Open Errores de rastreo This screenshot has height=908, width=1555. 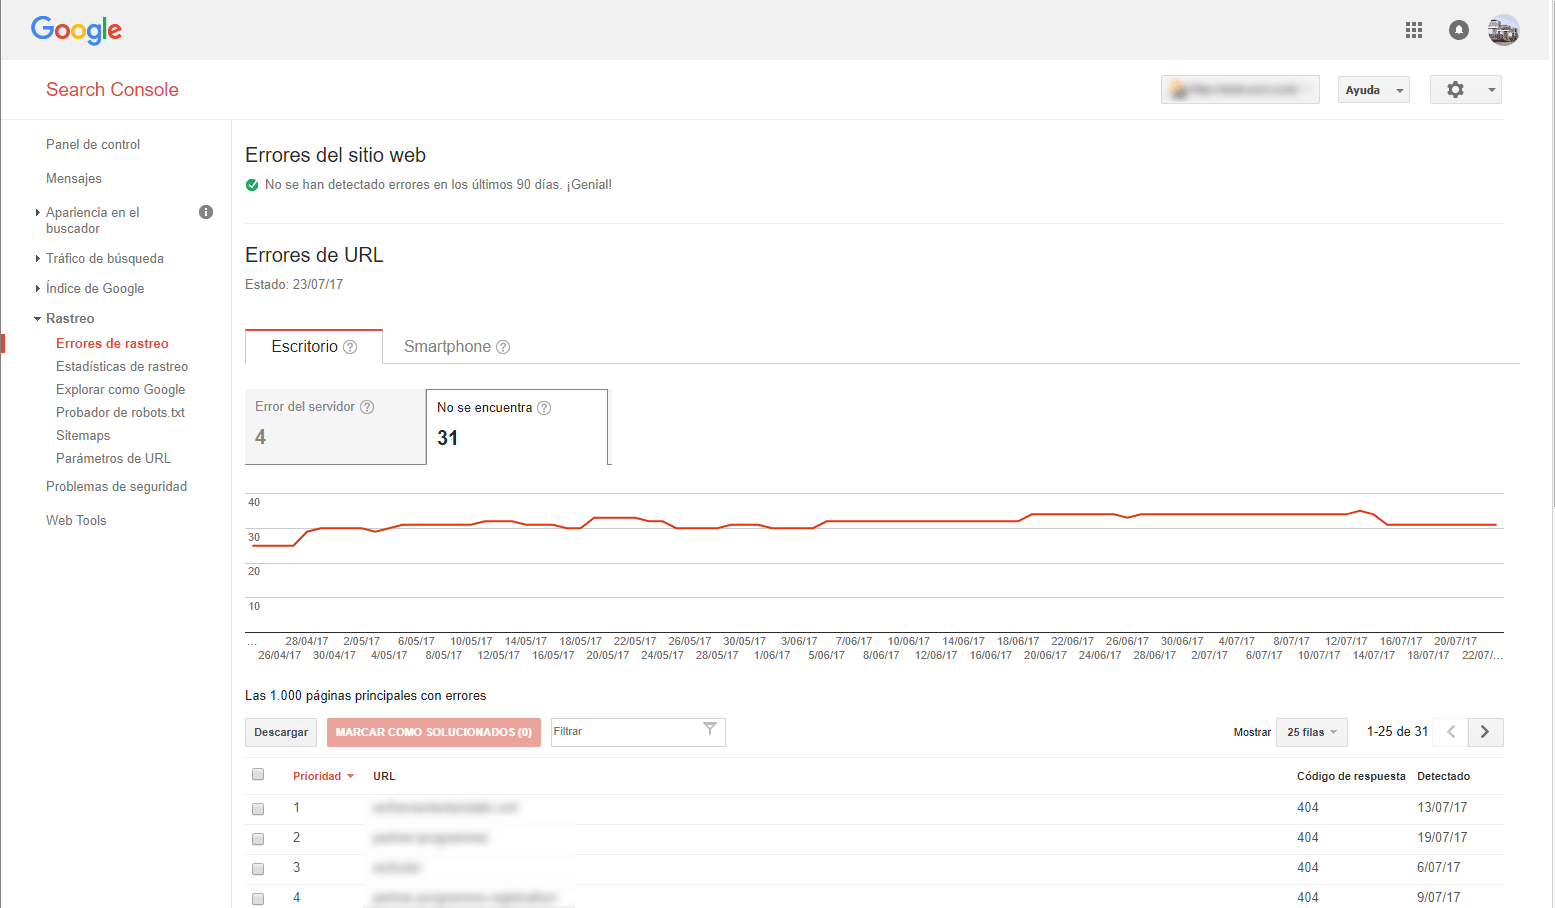112,343
